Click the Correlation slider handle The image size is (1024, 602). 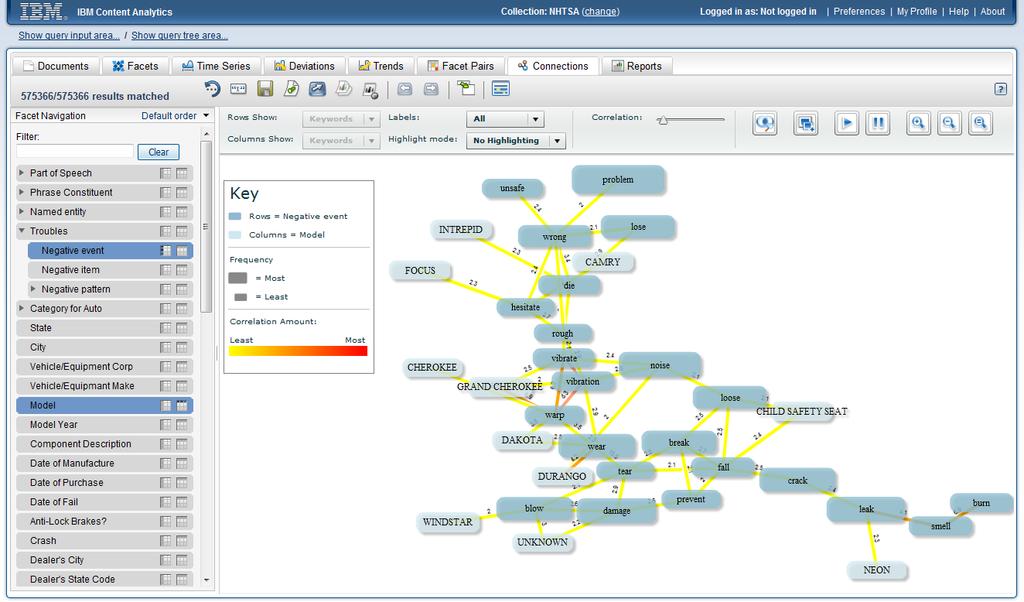[663, 120]
